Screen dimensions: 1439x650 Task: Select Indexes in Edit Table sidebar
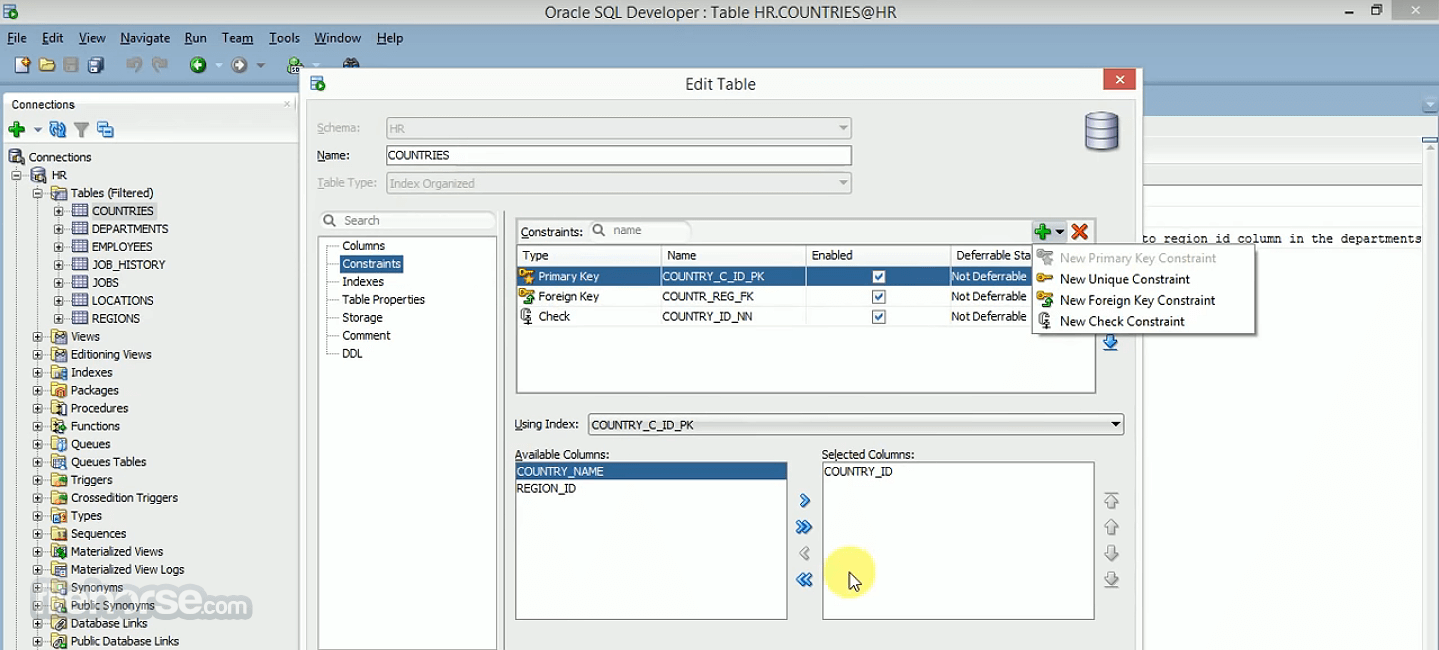click(363, 282)
